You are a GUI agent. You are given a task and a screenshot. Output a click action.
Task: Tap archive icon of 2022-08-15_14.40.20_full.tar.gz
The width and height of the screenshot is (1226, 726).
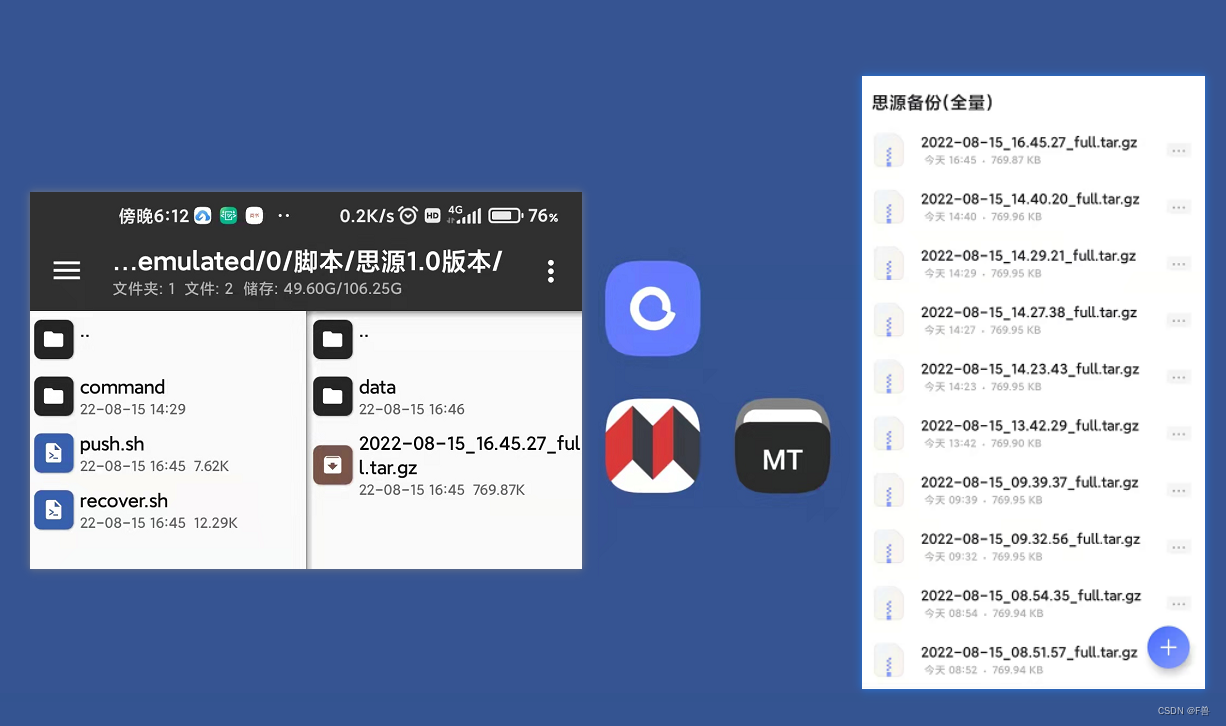888,207
